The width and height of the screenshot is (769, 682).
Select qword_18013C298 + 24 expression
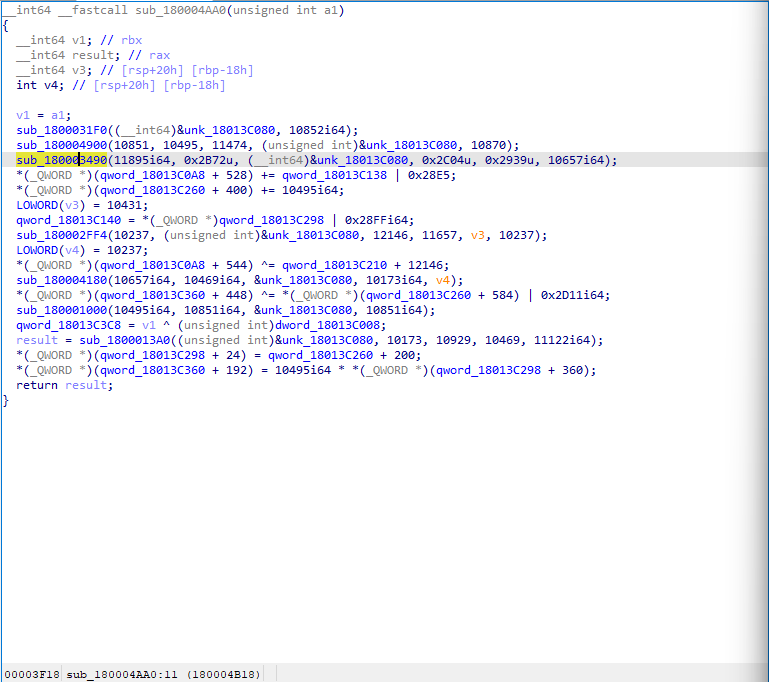(170, 355)
